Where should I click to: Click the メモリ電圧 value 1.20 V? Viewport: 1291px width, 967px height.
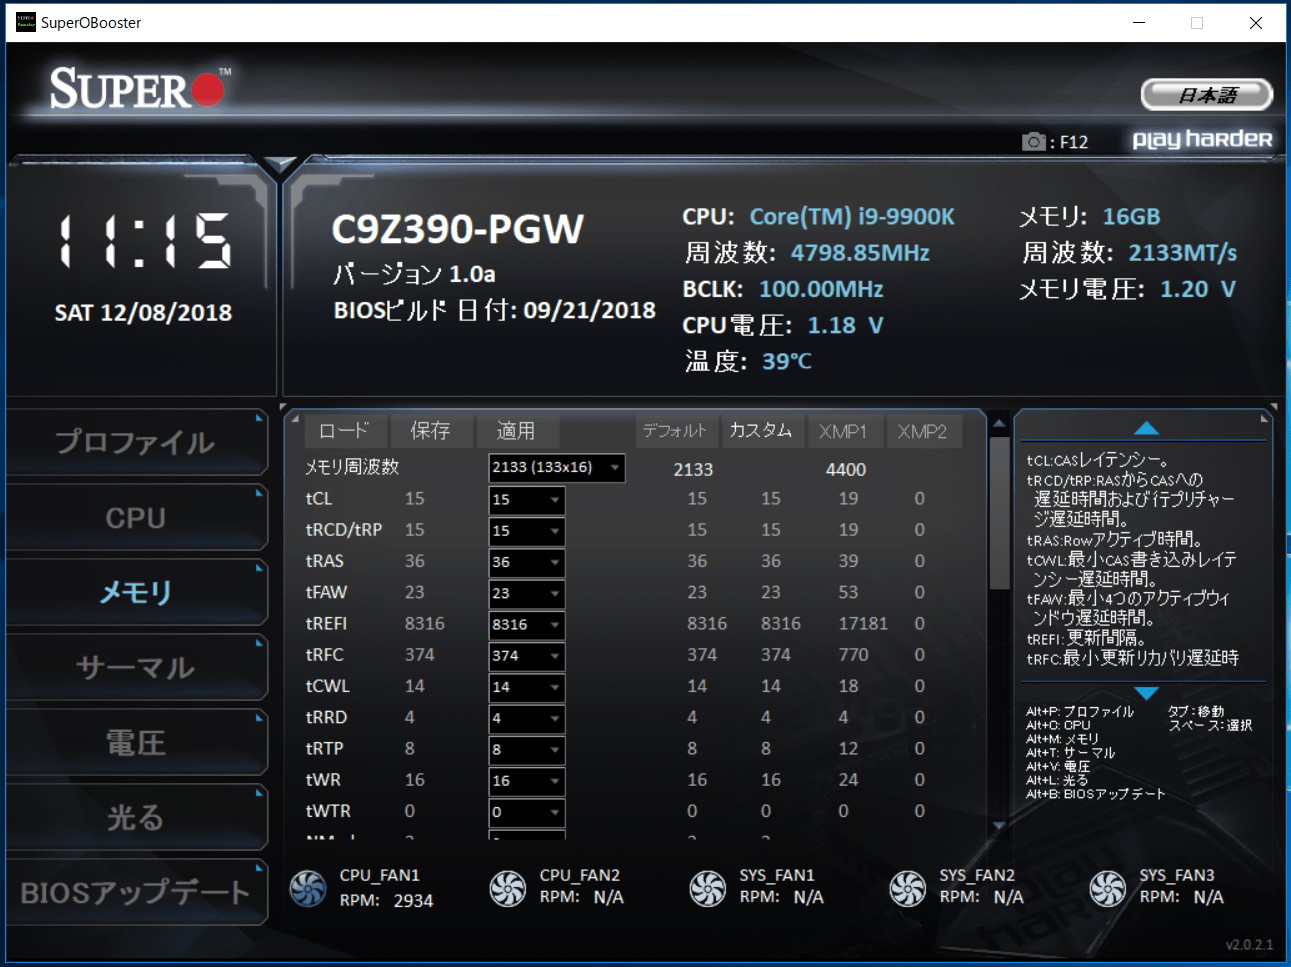pyautogui.click(x=1198, y=289)
